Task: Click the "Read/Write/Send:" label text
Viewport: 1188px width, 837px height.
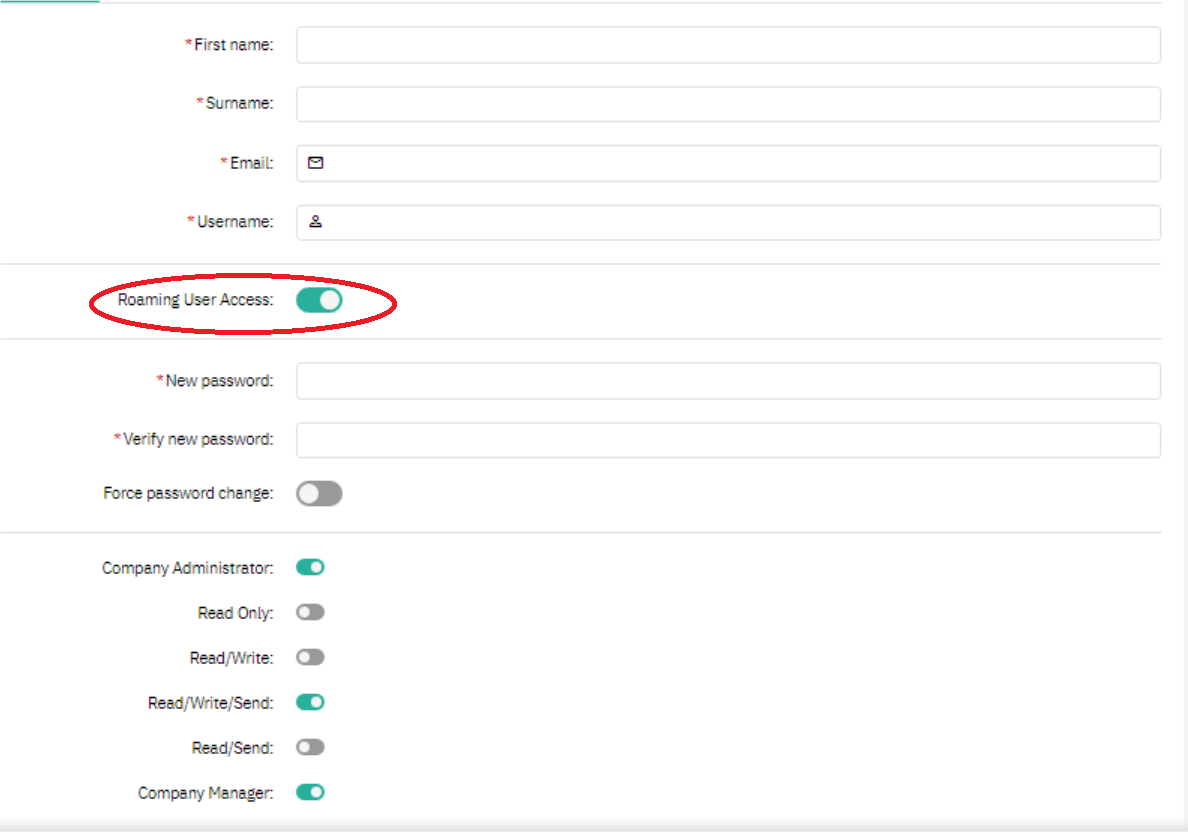Action: pos(211,703)
